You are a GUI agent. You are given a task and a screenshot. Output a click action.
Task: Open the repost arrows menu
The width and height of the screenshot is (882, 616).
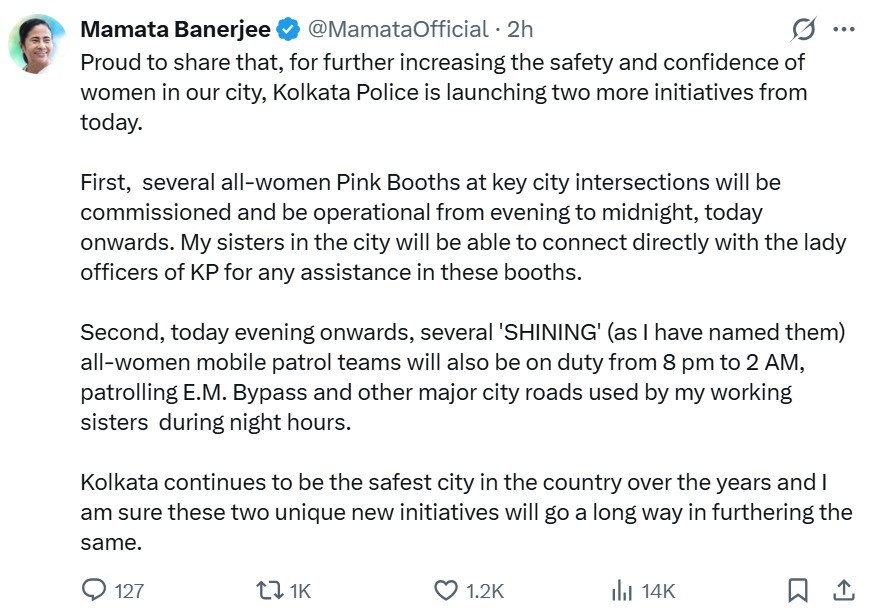(269, 590)
